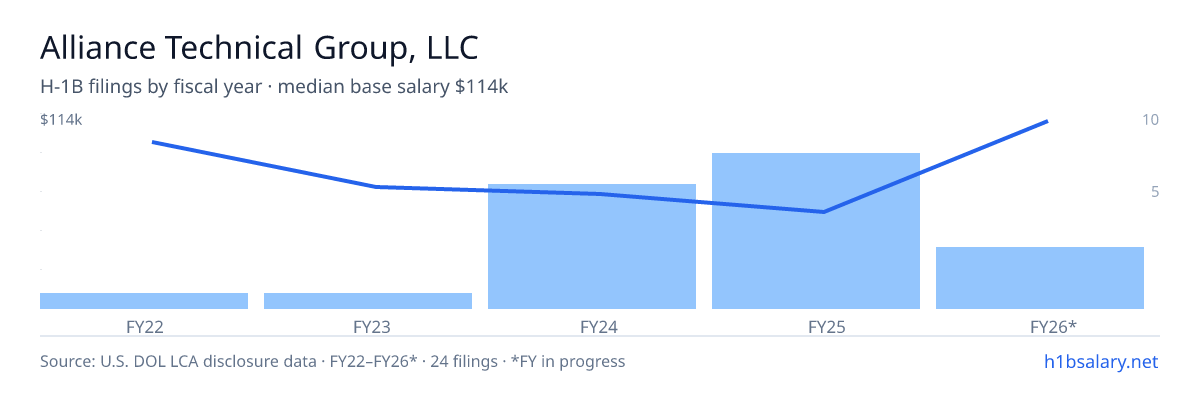Click the Alliance Technical Group, LLC title

pos(260,47)
